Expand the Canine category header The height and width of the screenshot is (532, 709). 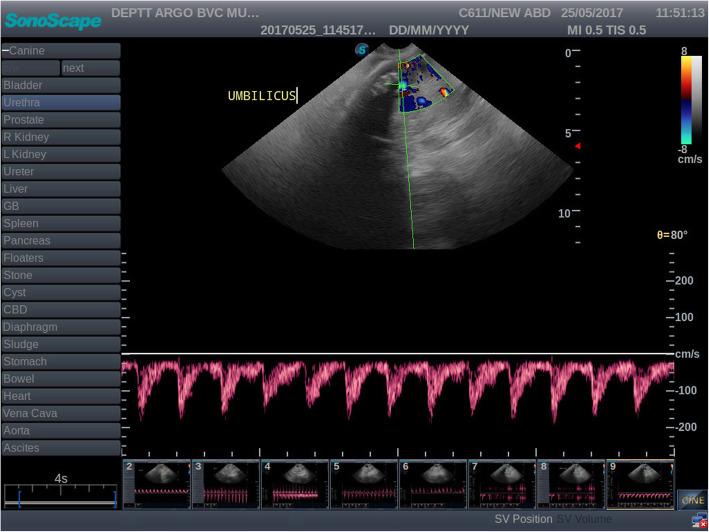click(61, 50)
